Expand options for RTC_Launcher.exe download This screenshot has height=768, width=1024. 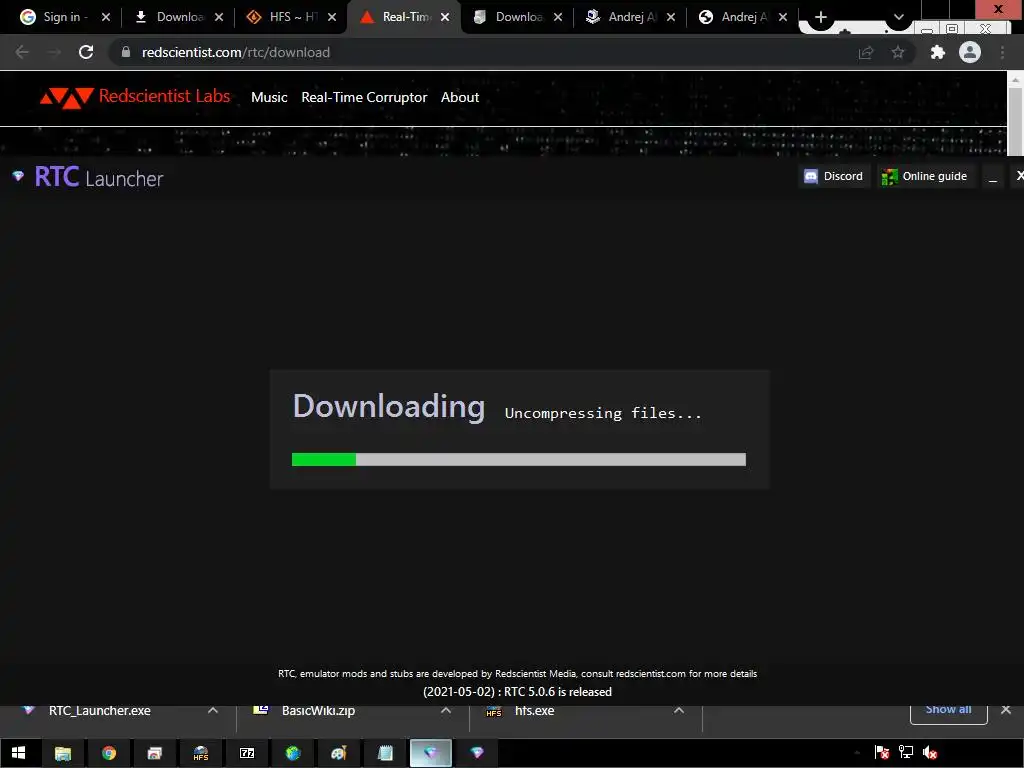[213, 711]
